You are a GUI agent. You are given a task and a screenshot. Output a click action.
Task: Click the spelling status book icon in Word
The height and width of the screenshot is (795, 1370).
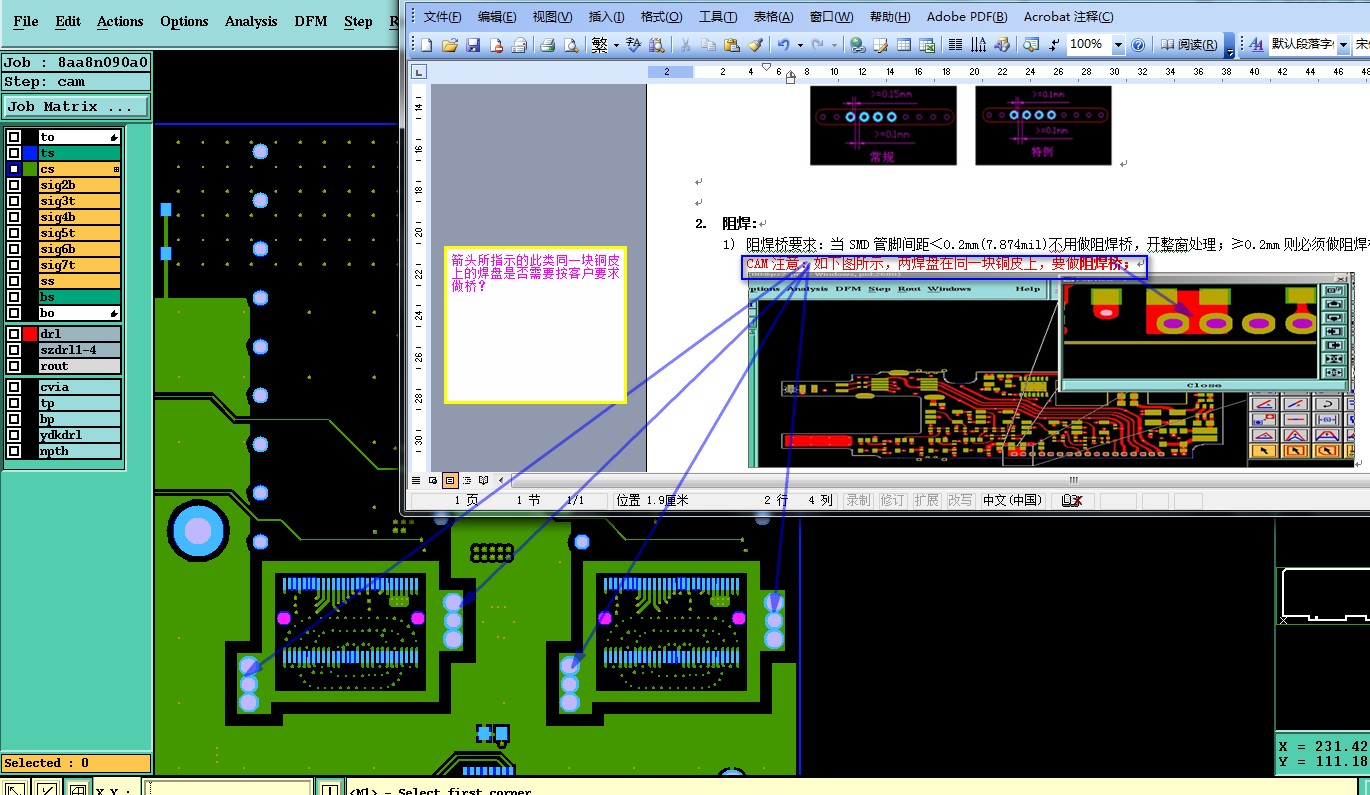tap(1073, 500)
